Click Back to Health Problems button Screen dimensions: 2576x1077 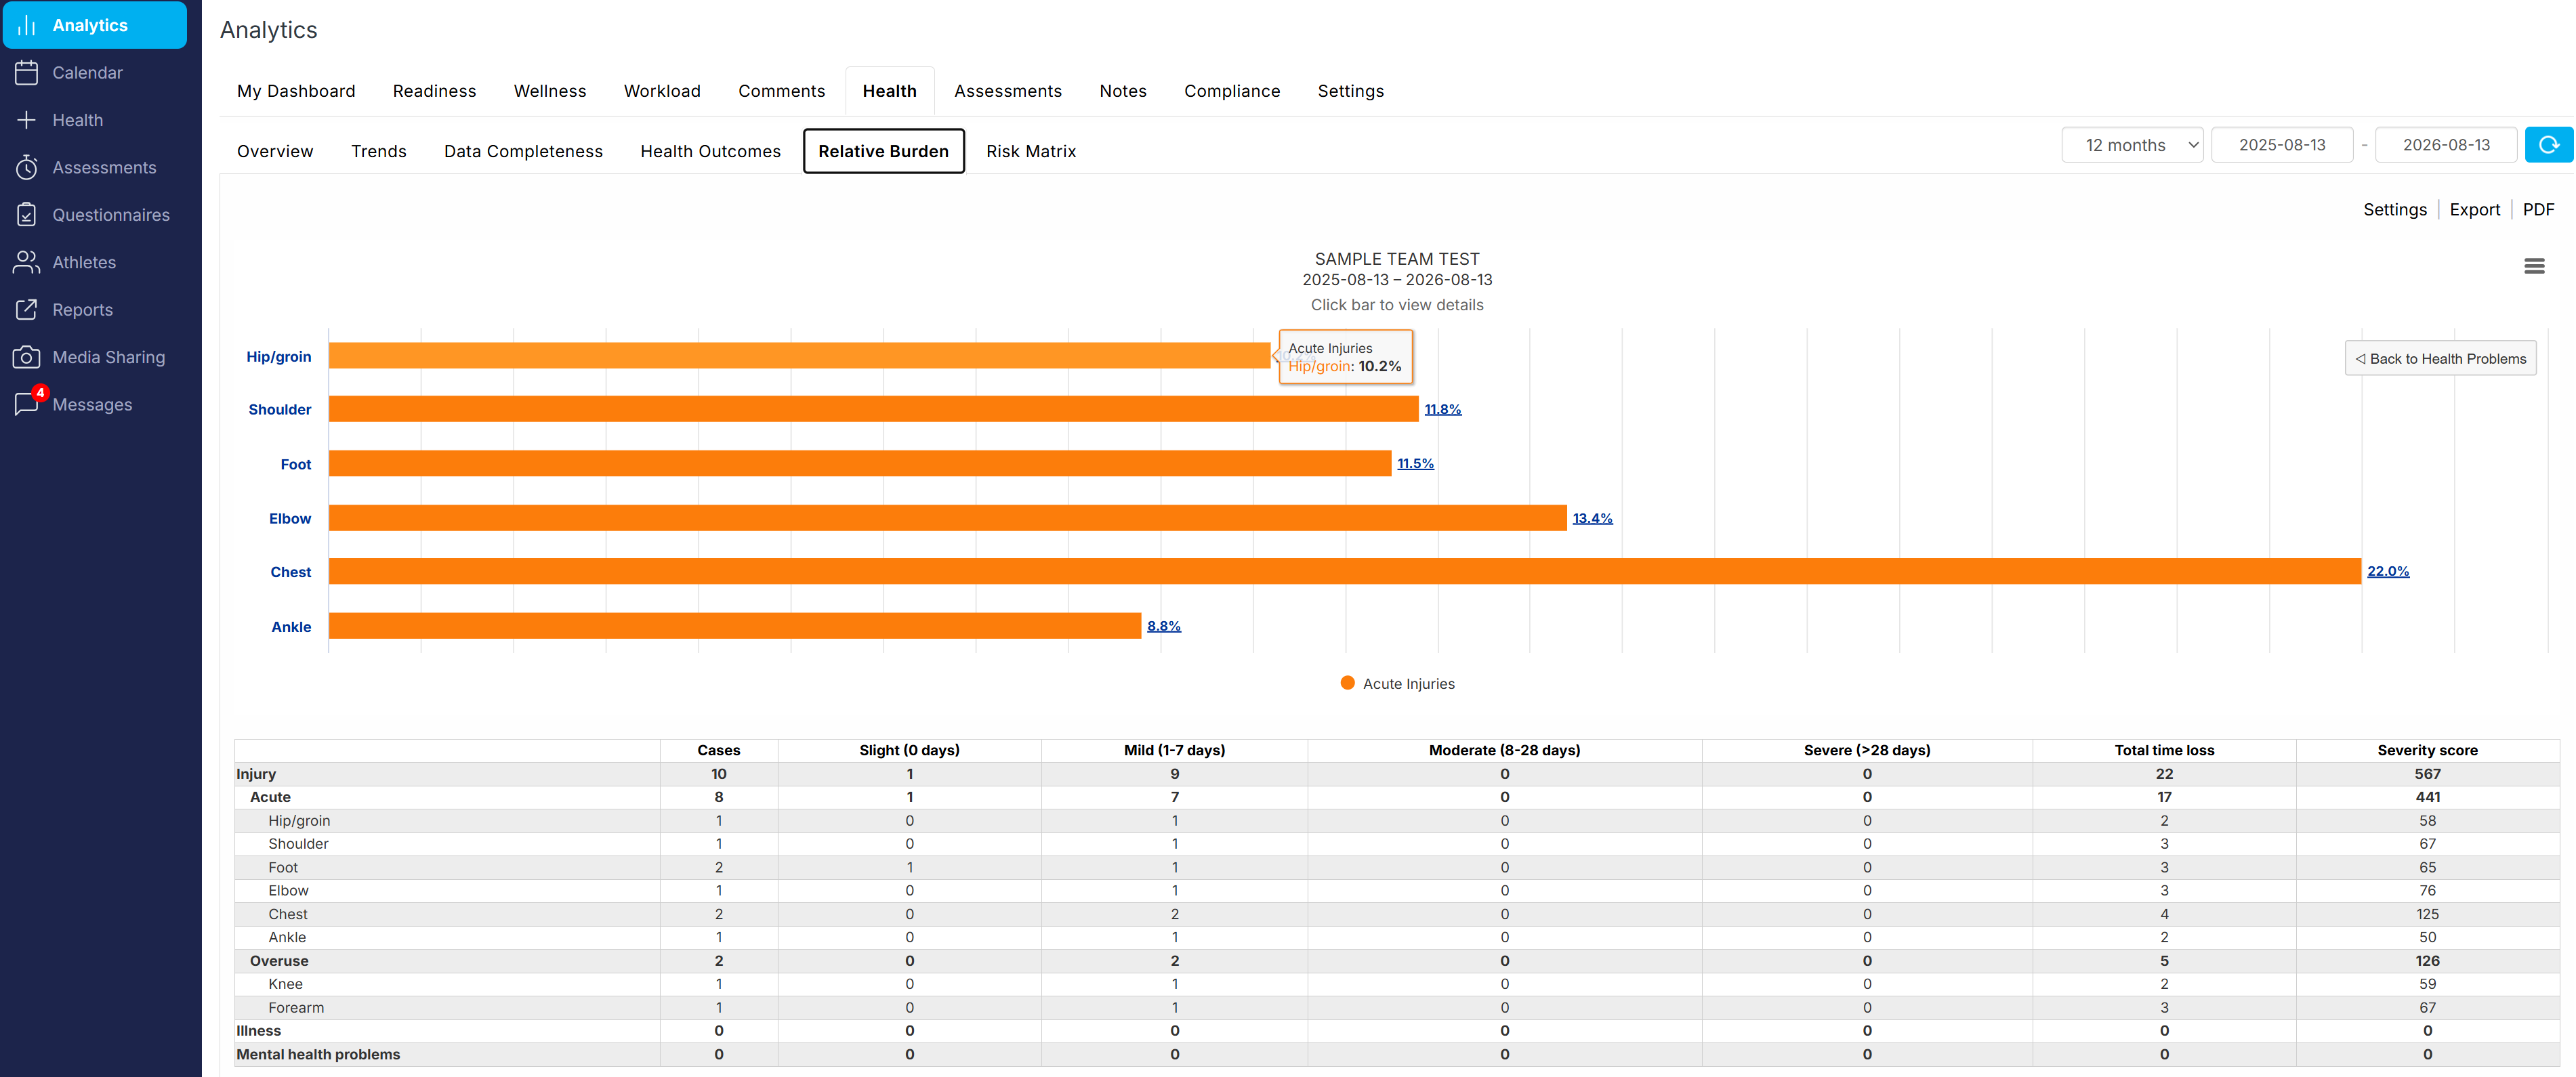point(2440,359)
